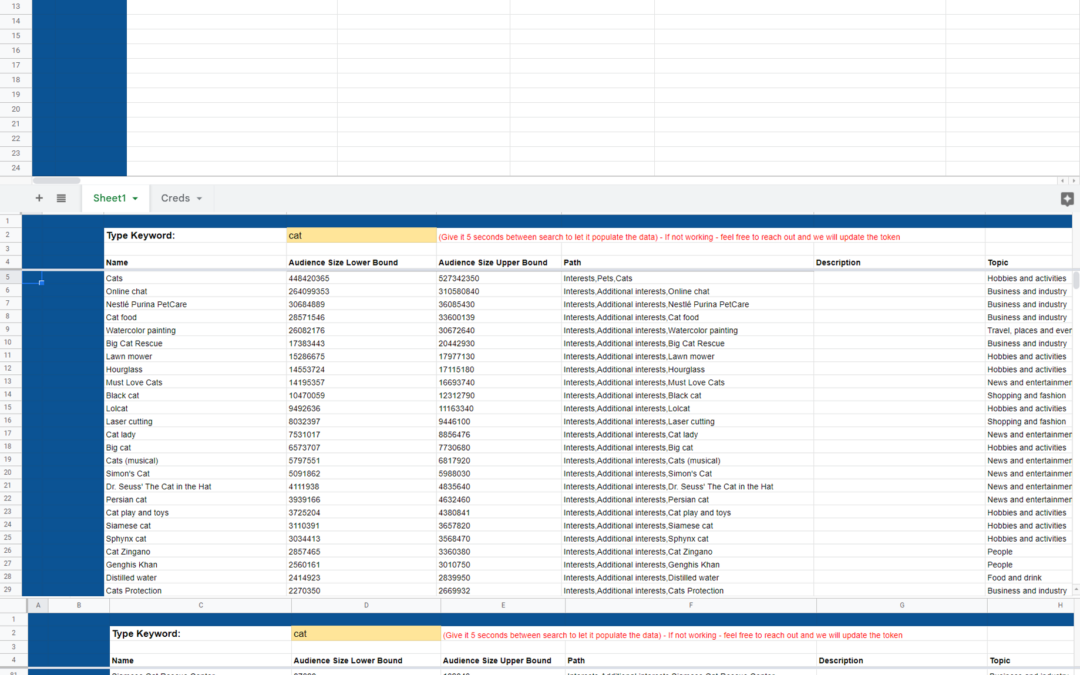Open the Sheet1 tab dropdown arrow

[135, 199]
